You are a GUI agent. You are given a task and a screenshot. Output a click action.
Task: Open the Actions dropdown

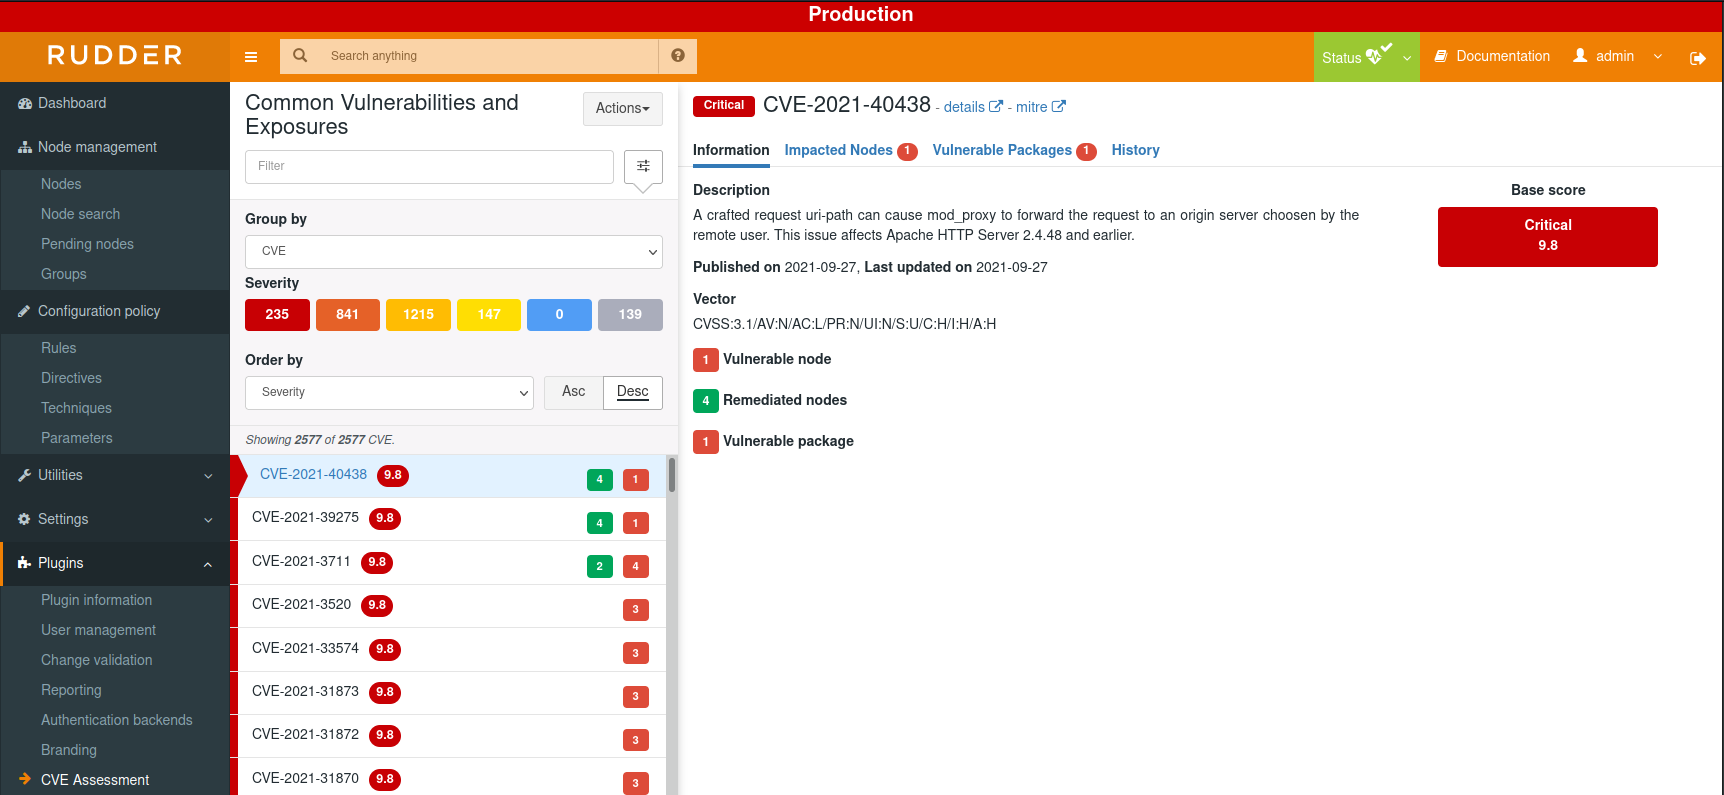622,108
